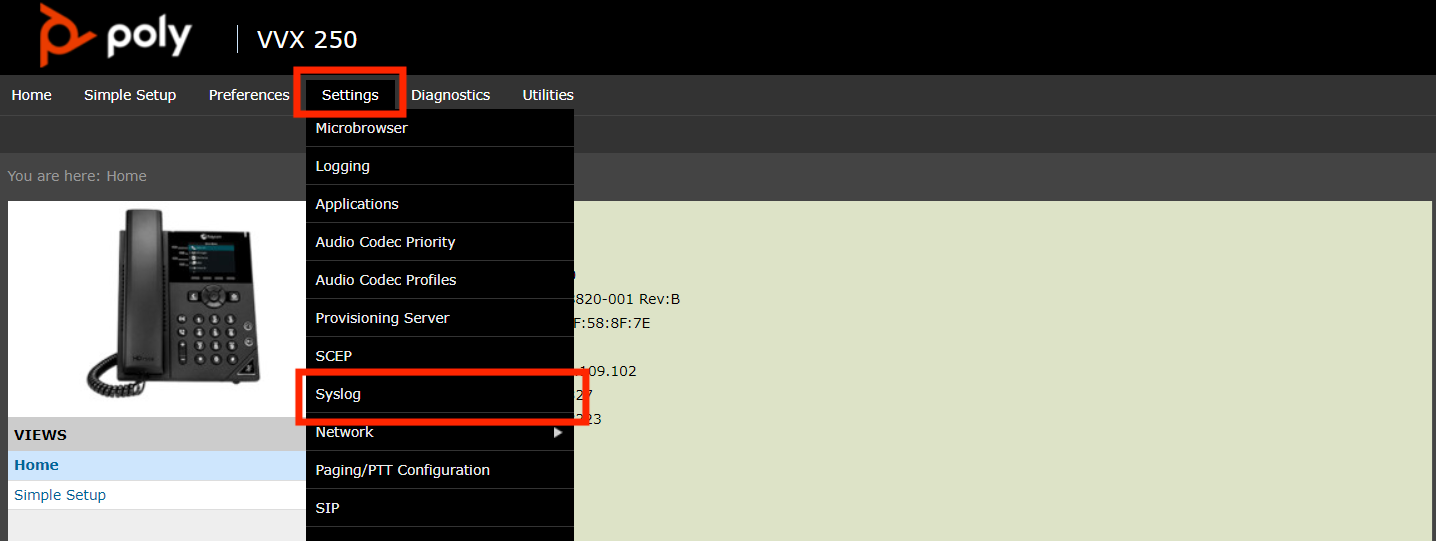Open Paging/PTT Configuration

click(440, 470)
